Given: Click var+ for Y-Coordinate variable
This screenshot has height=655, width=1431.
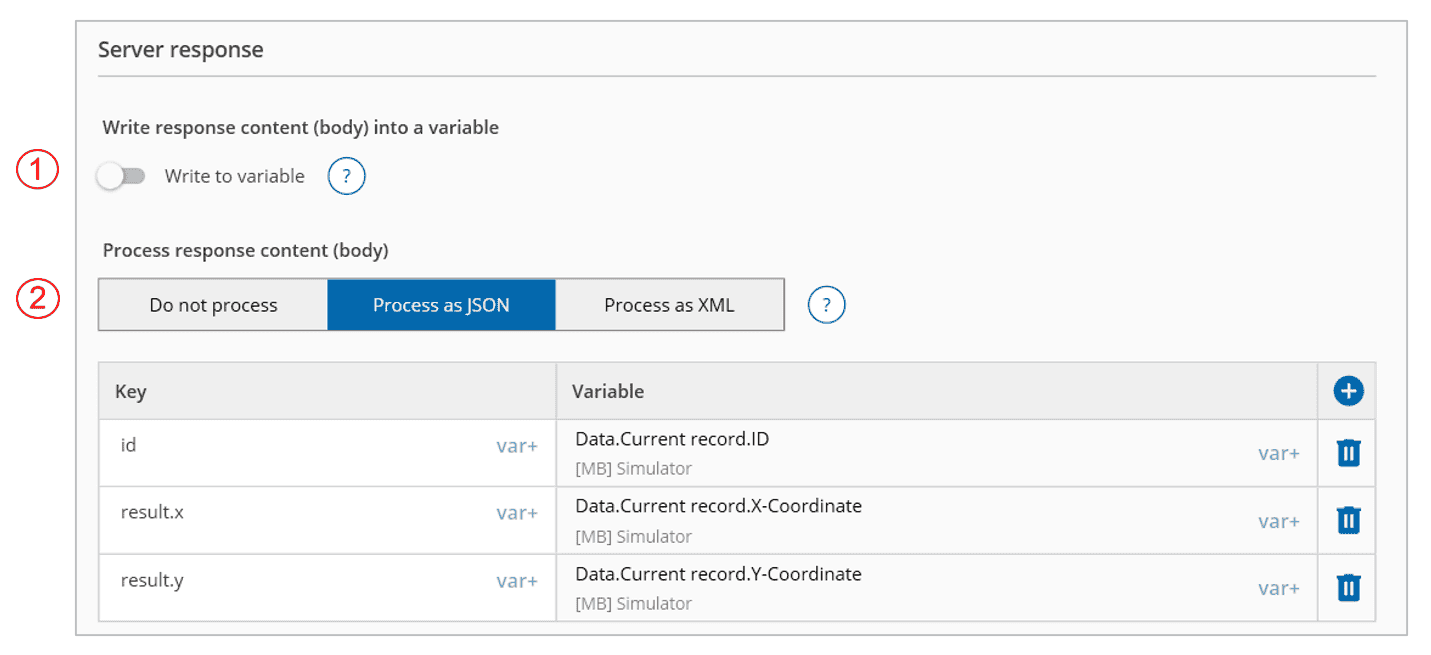Looking at the screenshot, I should 1279,588.
